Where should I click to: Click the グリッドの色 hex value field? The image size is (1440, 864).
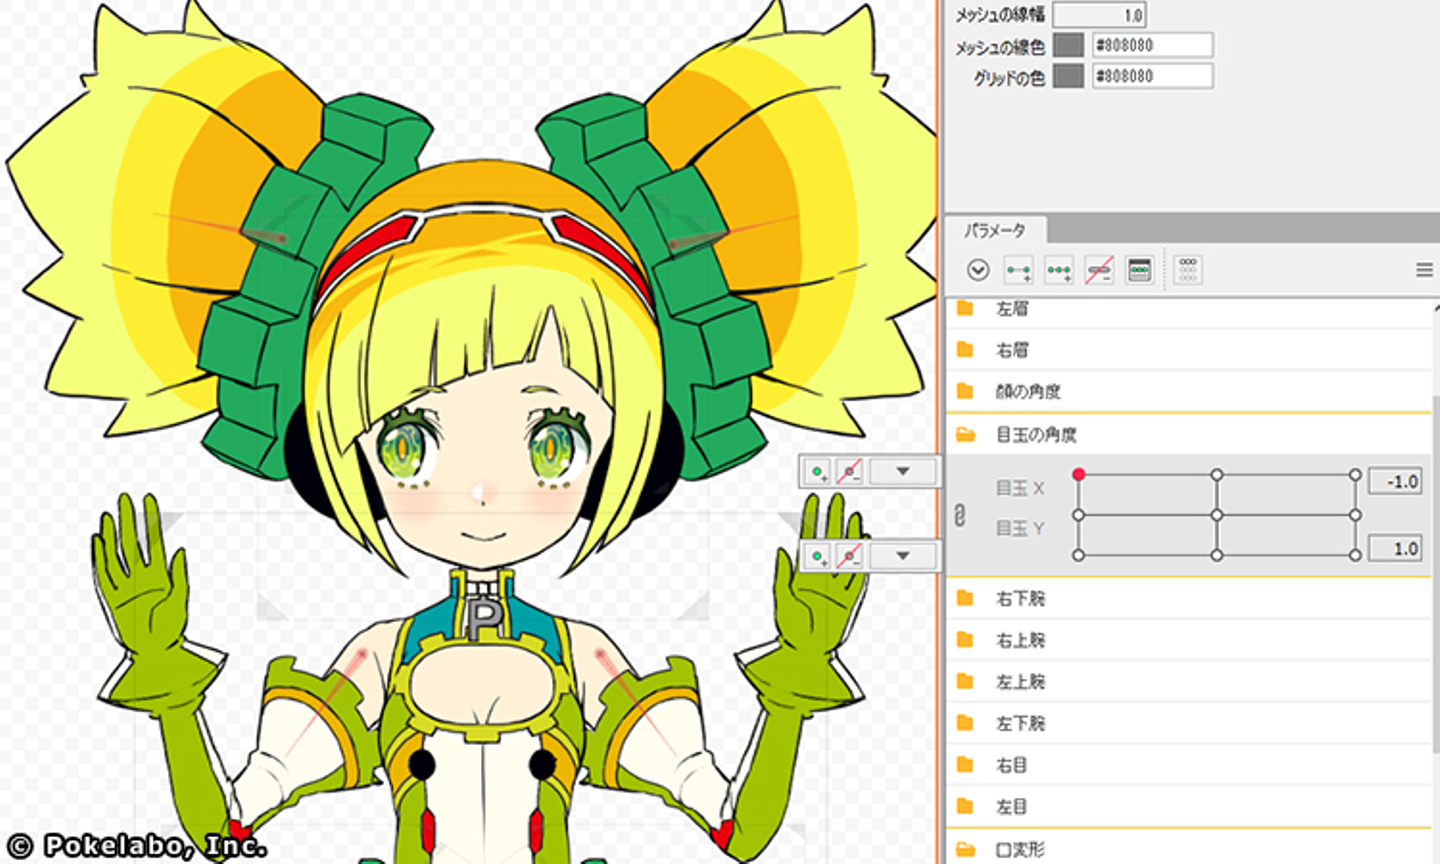[1152, 76]
